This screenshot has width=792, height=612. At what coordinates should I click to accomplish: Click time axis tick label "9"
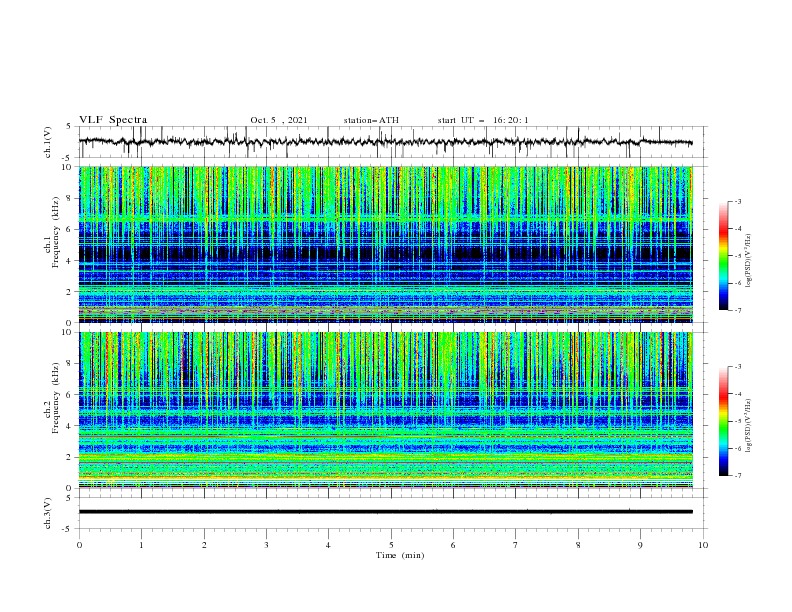(640, 545)
